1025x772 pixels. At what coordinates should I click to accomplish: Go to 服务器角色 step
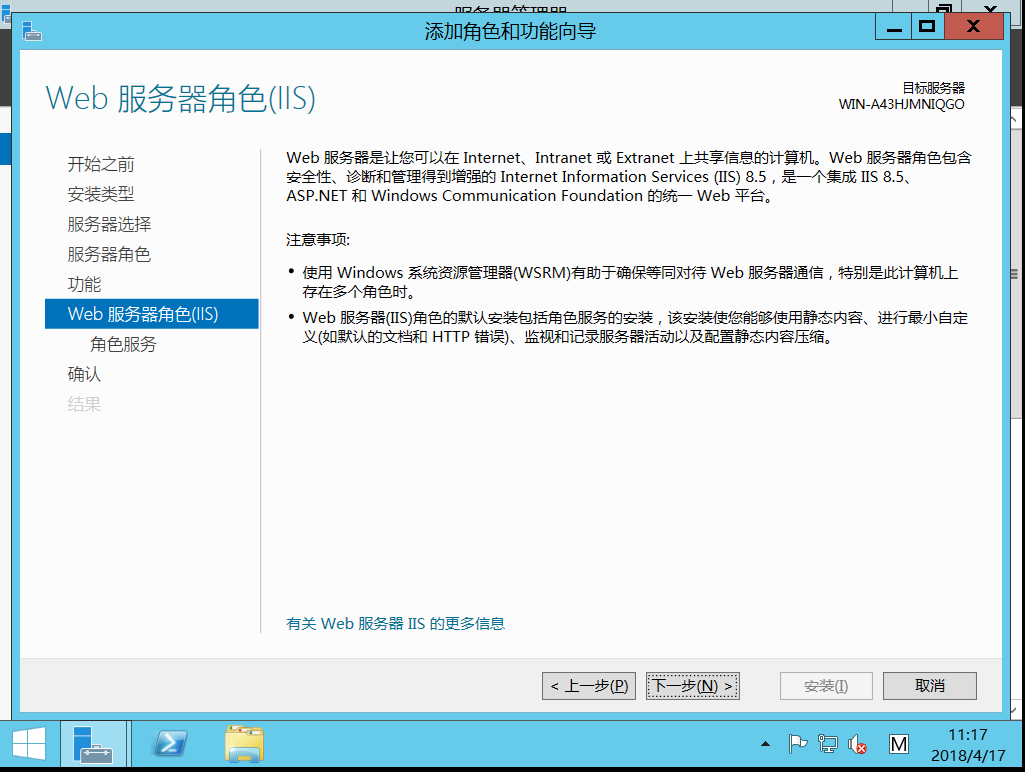coord(109,254)
